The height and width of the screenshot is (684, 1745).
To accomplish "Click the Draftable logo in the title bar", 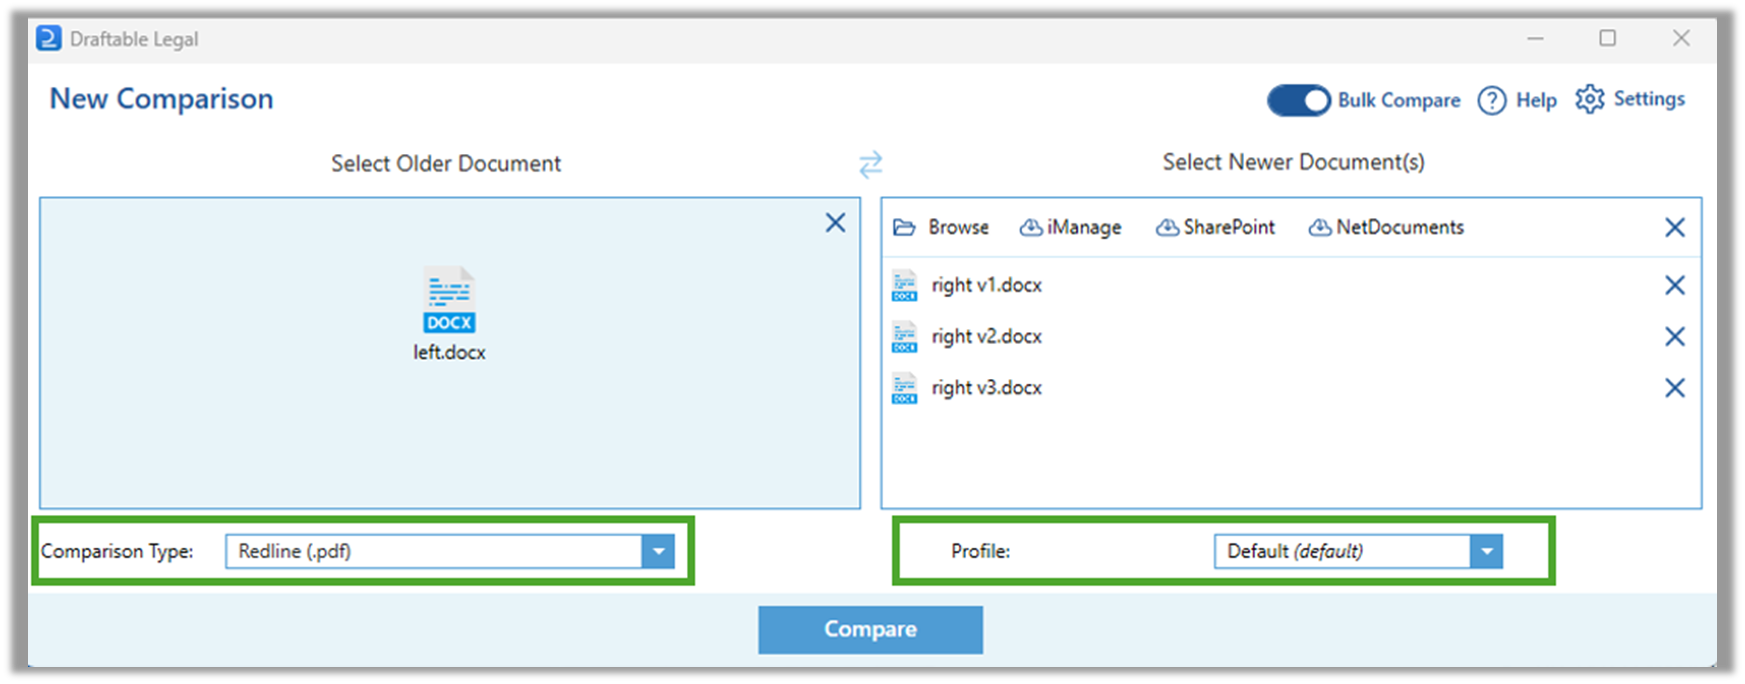I will click(x=47, y=38).
